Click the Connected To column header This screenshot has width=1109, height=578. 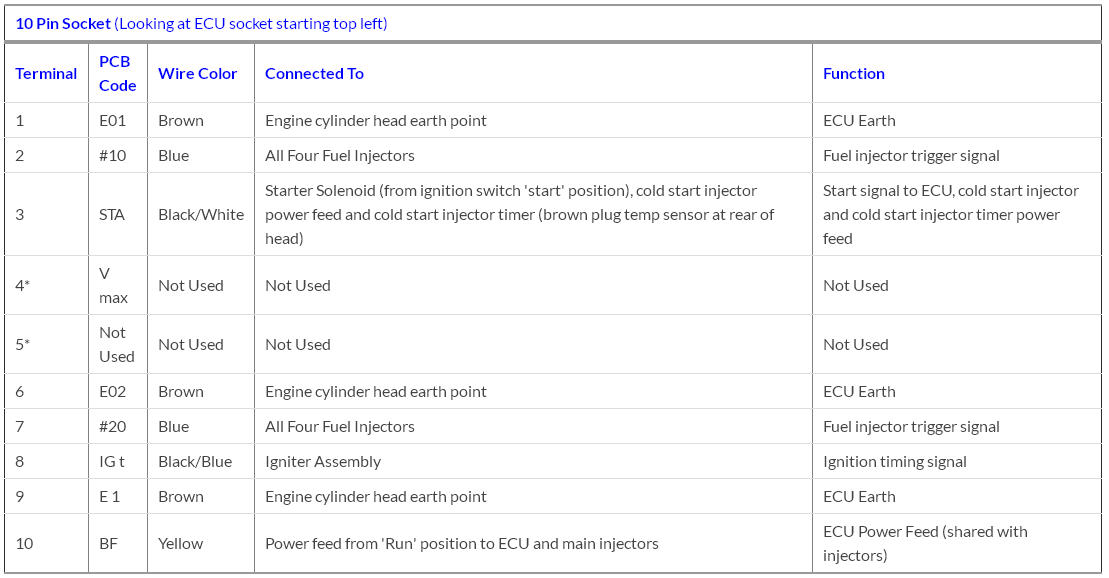pyautogui.click(x=314, y=73)
